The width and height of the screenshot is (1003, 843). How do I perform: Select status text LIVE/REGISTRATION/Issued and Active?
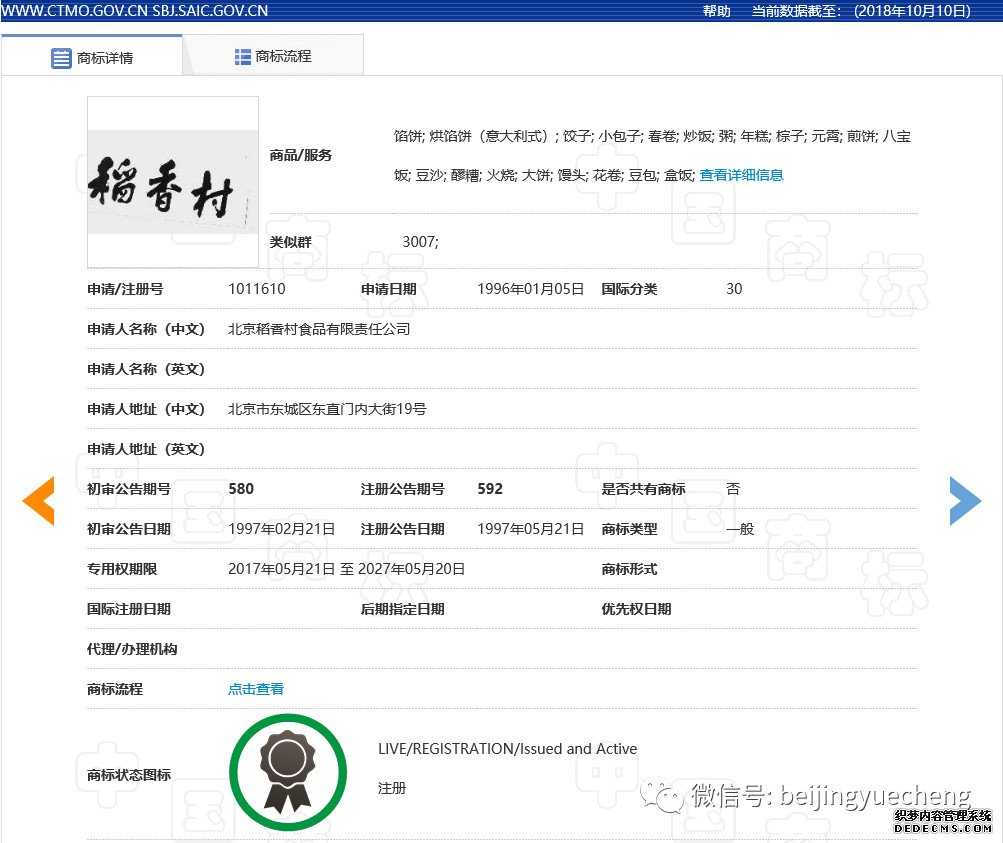[x=507, y=749]
